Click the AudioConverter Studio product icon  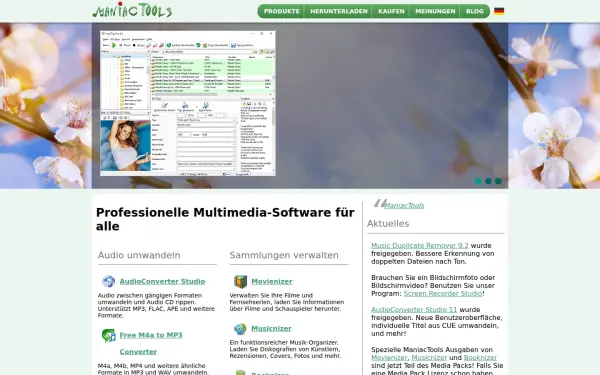[108, 281]
